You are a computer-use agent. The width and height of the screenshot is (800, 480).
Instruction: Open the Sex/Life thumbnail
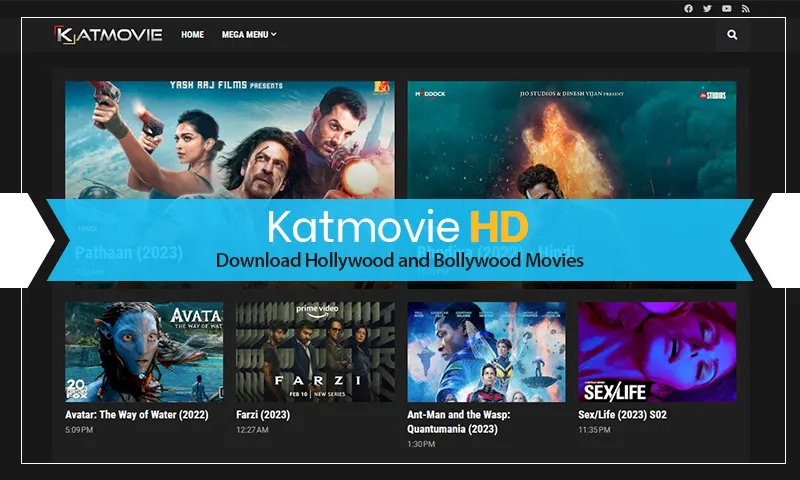(x=657, y=352)
